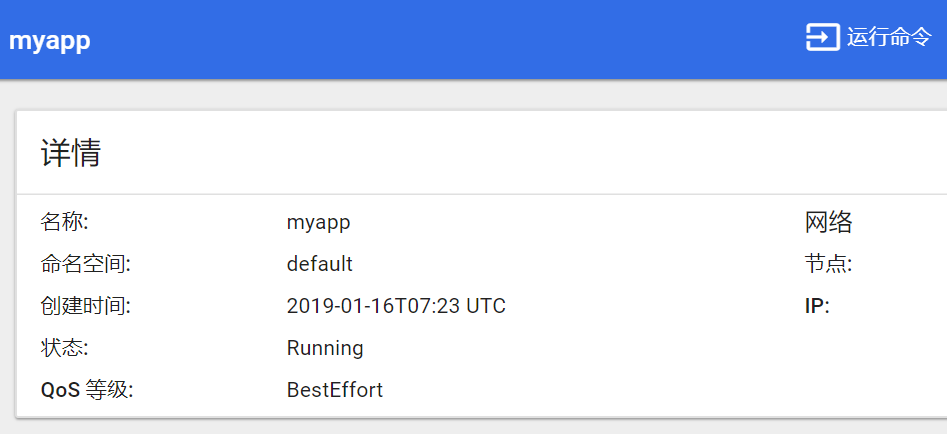The image size is (947, 434).
Task: Click the 节点 label
Action: (828, 264)
